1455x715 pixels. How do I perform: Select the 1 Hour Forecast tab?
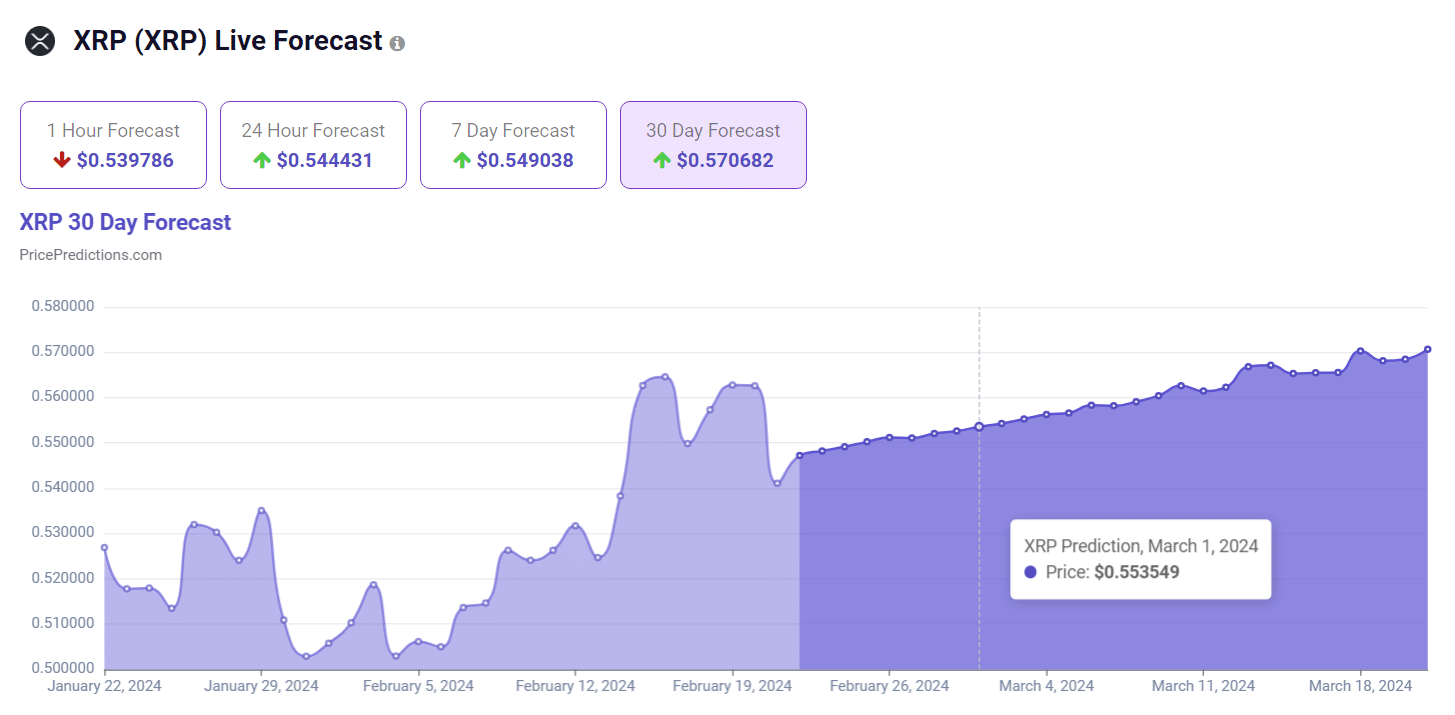click(x=113, y=145)
